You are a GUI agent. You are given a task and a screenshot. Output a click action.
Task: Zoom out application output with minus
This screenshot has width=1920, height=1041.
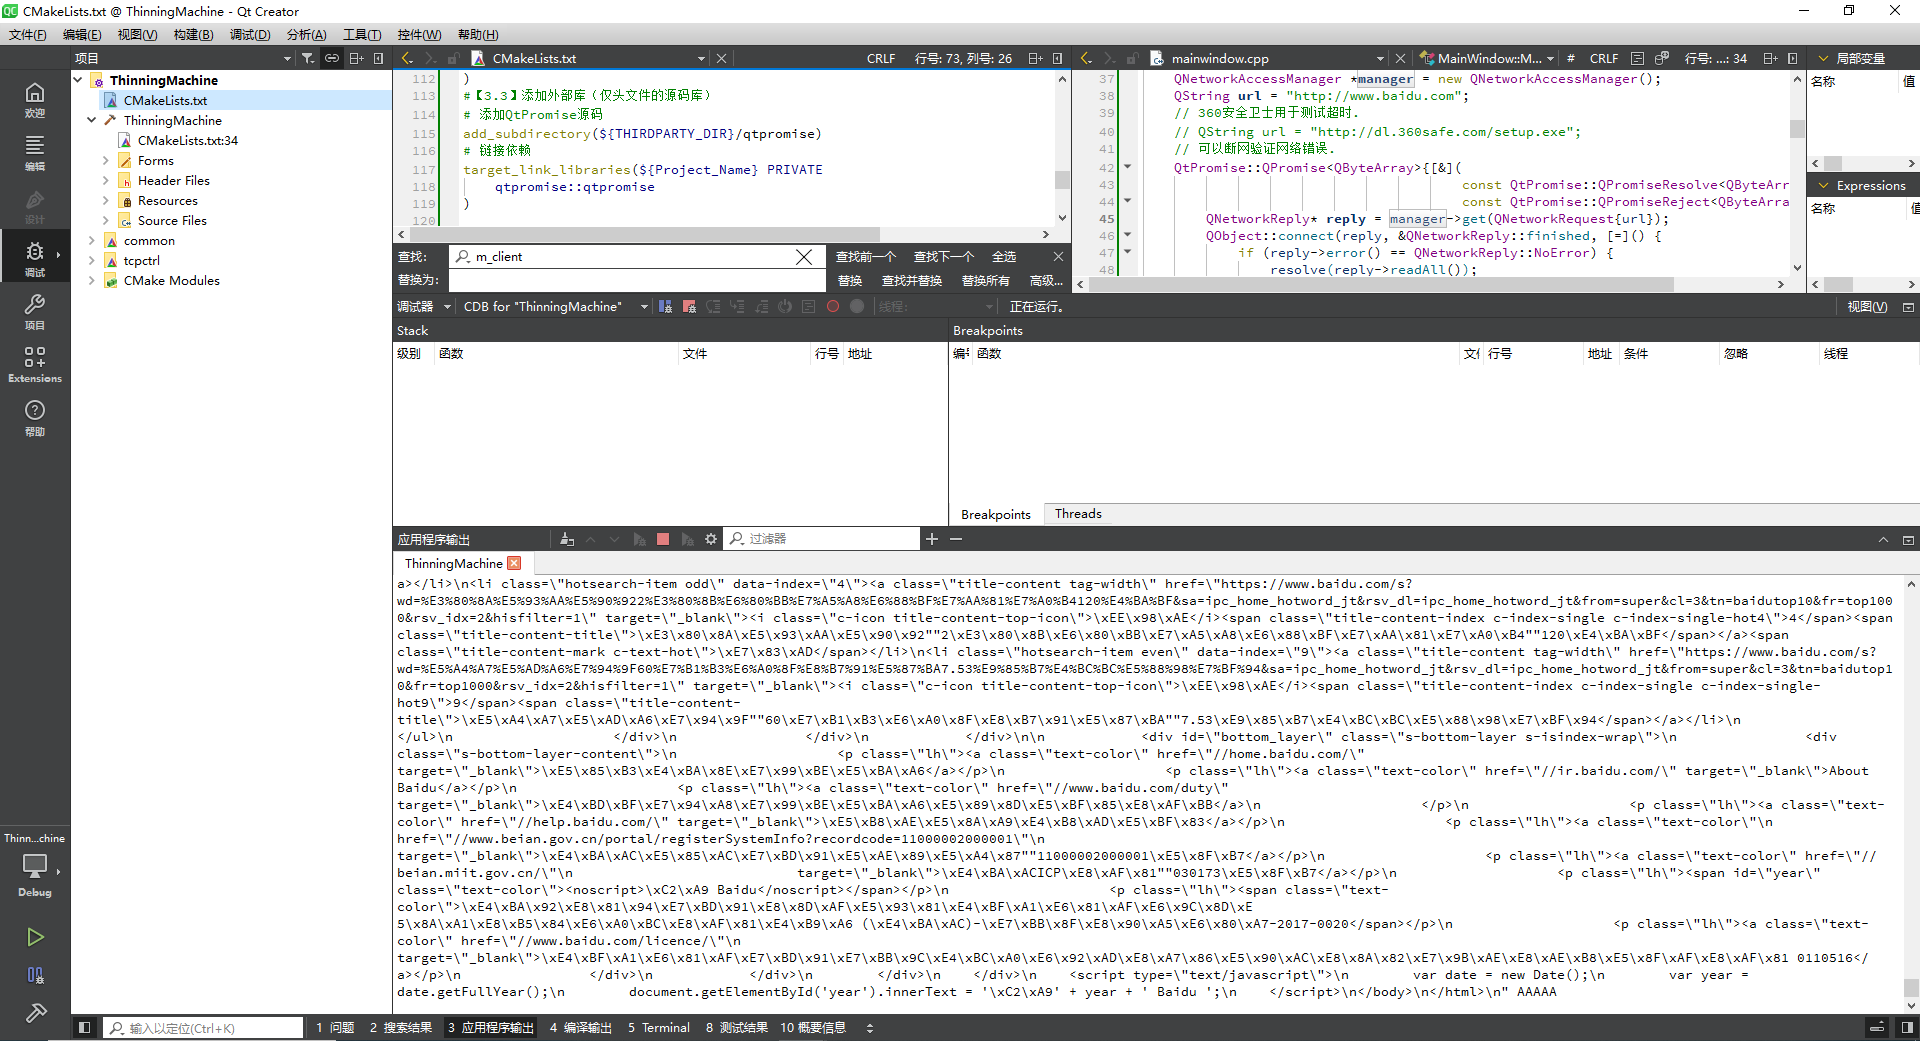tap(956, 539)
